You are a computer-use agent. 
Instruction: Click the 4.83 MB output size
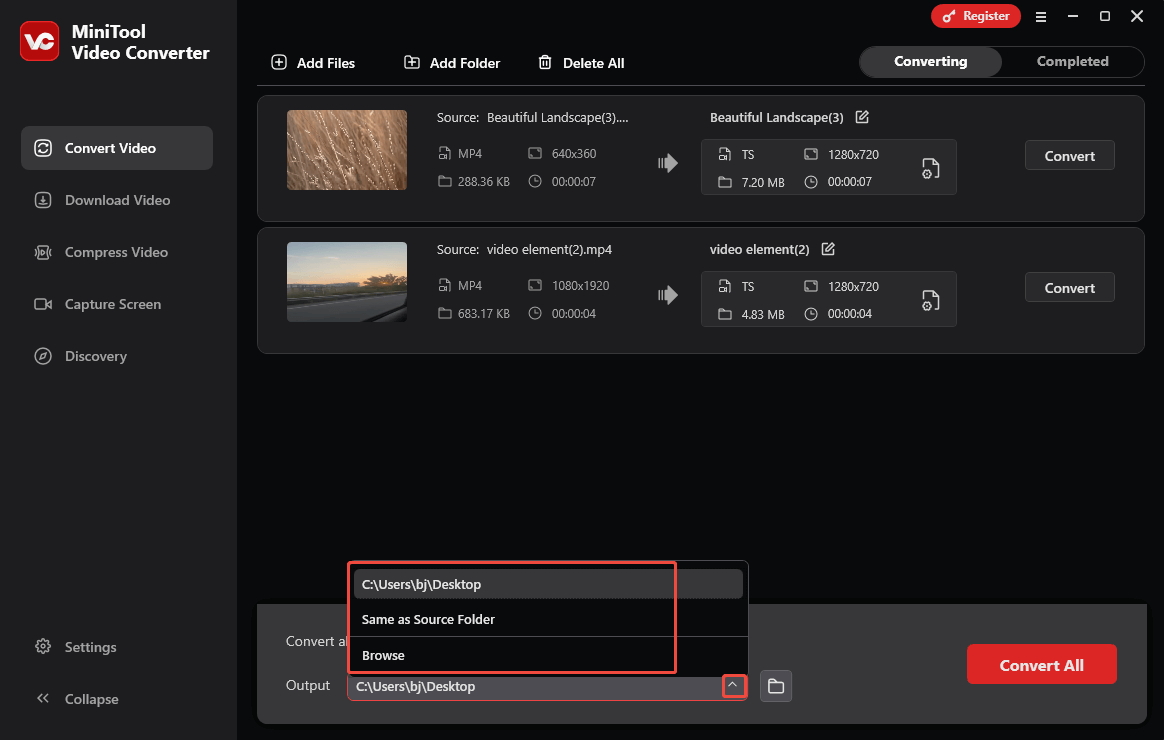point(762,315)
